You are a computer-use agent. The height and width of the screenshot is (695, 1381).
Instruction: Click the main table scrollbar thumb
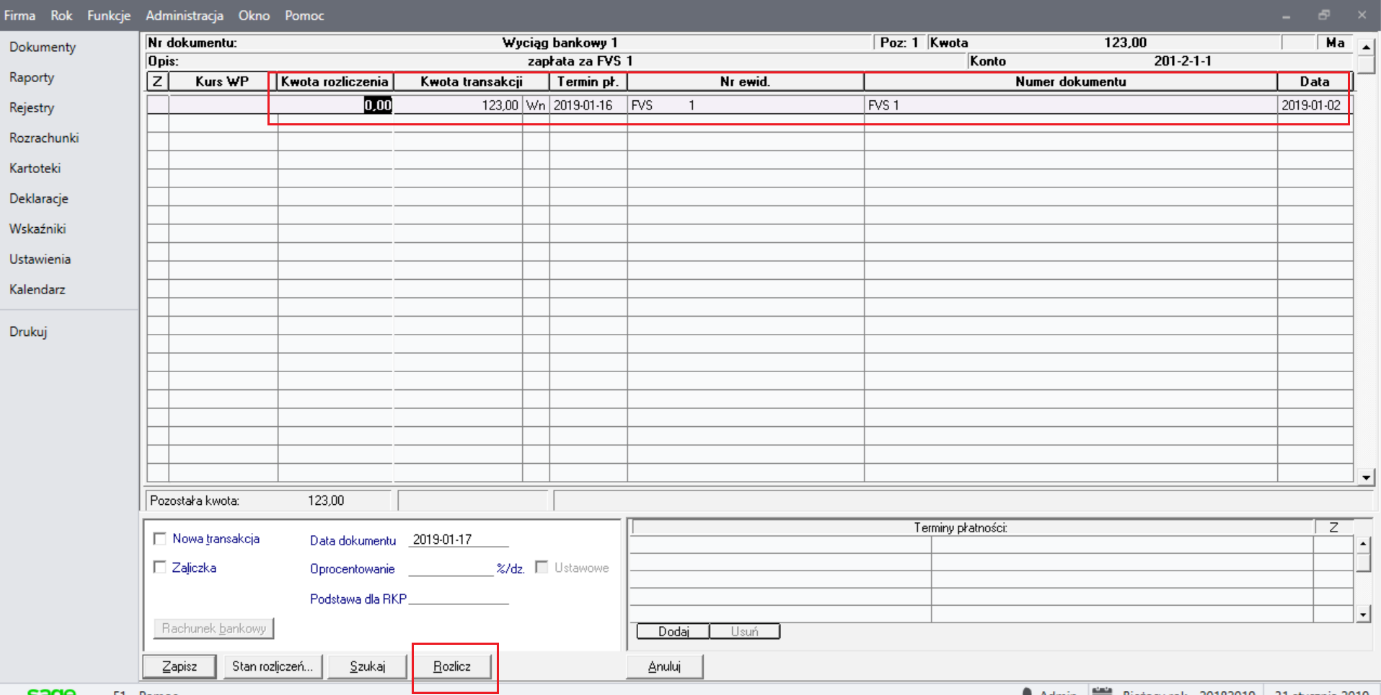tap(1367, 64)
